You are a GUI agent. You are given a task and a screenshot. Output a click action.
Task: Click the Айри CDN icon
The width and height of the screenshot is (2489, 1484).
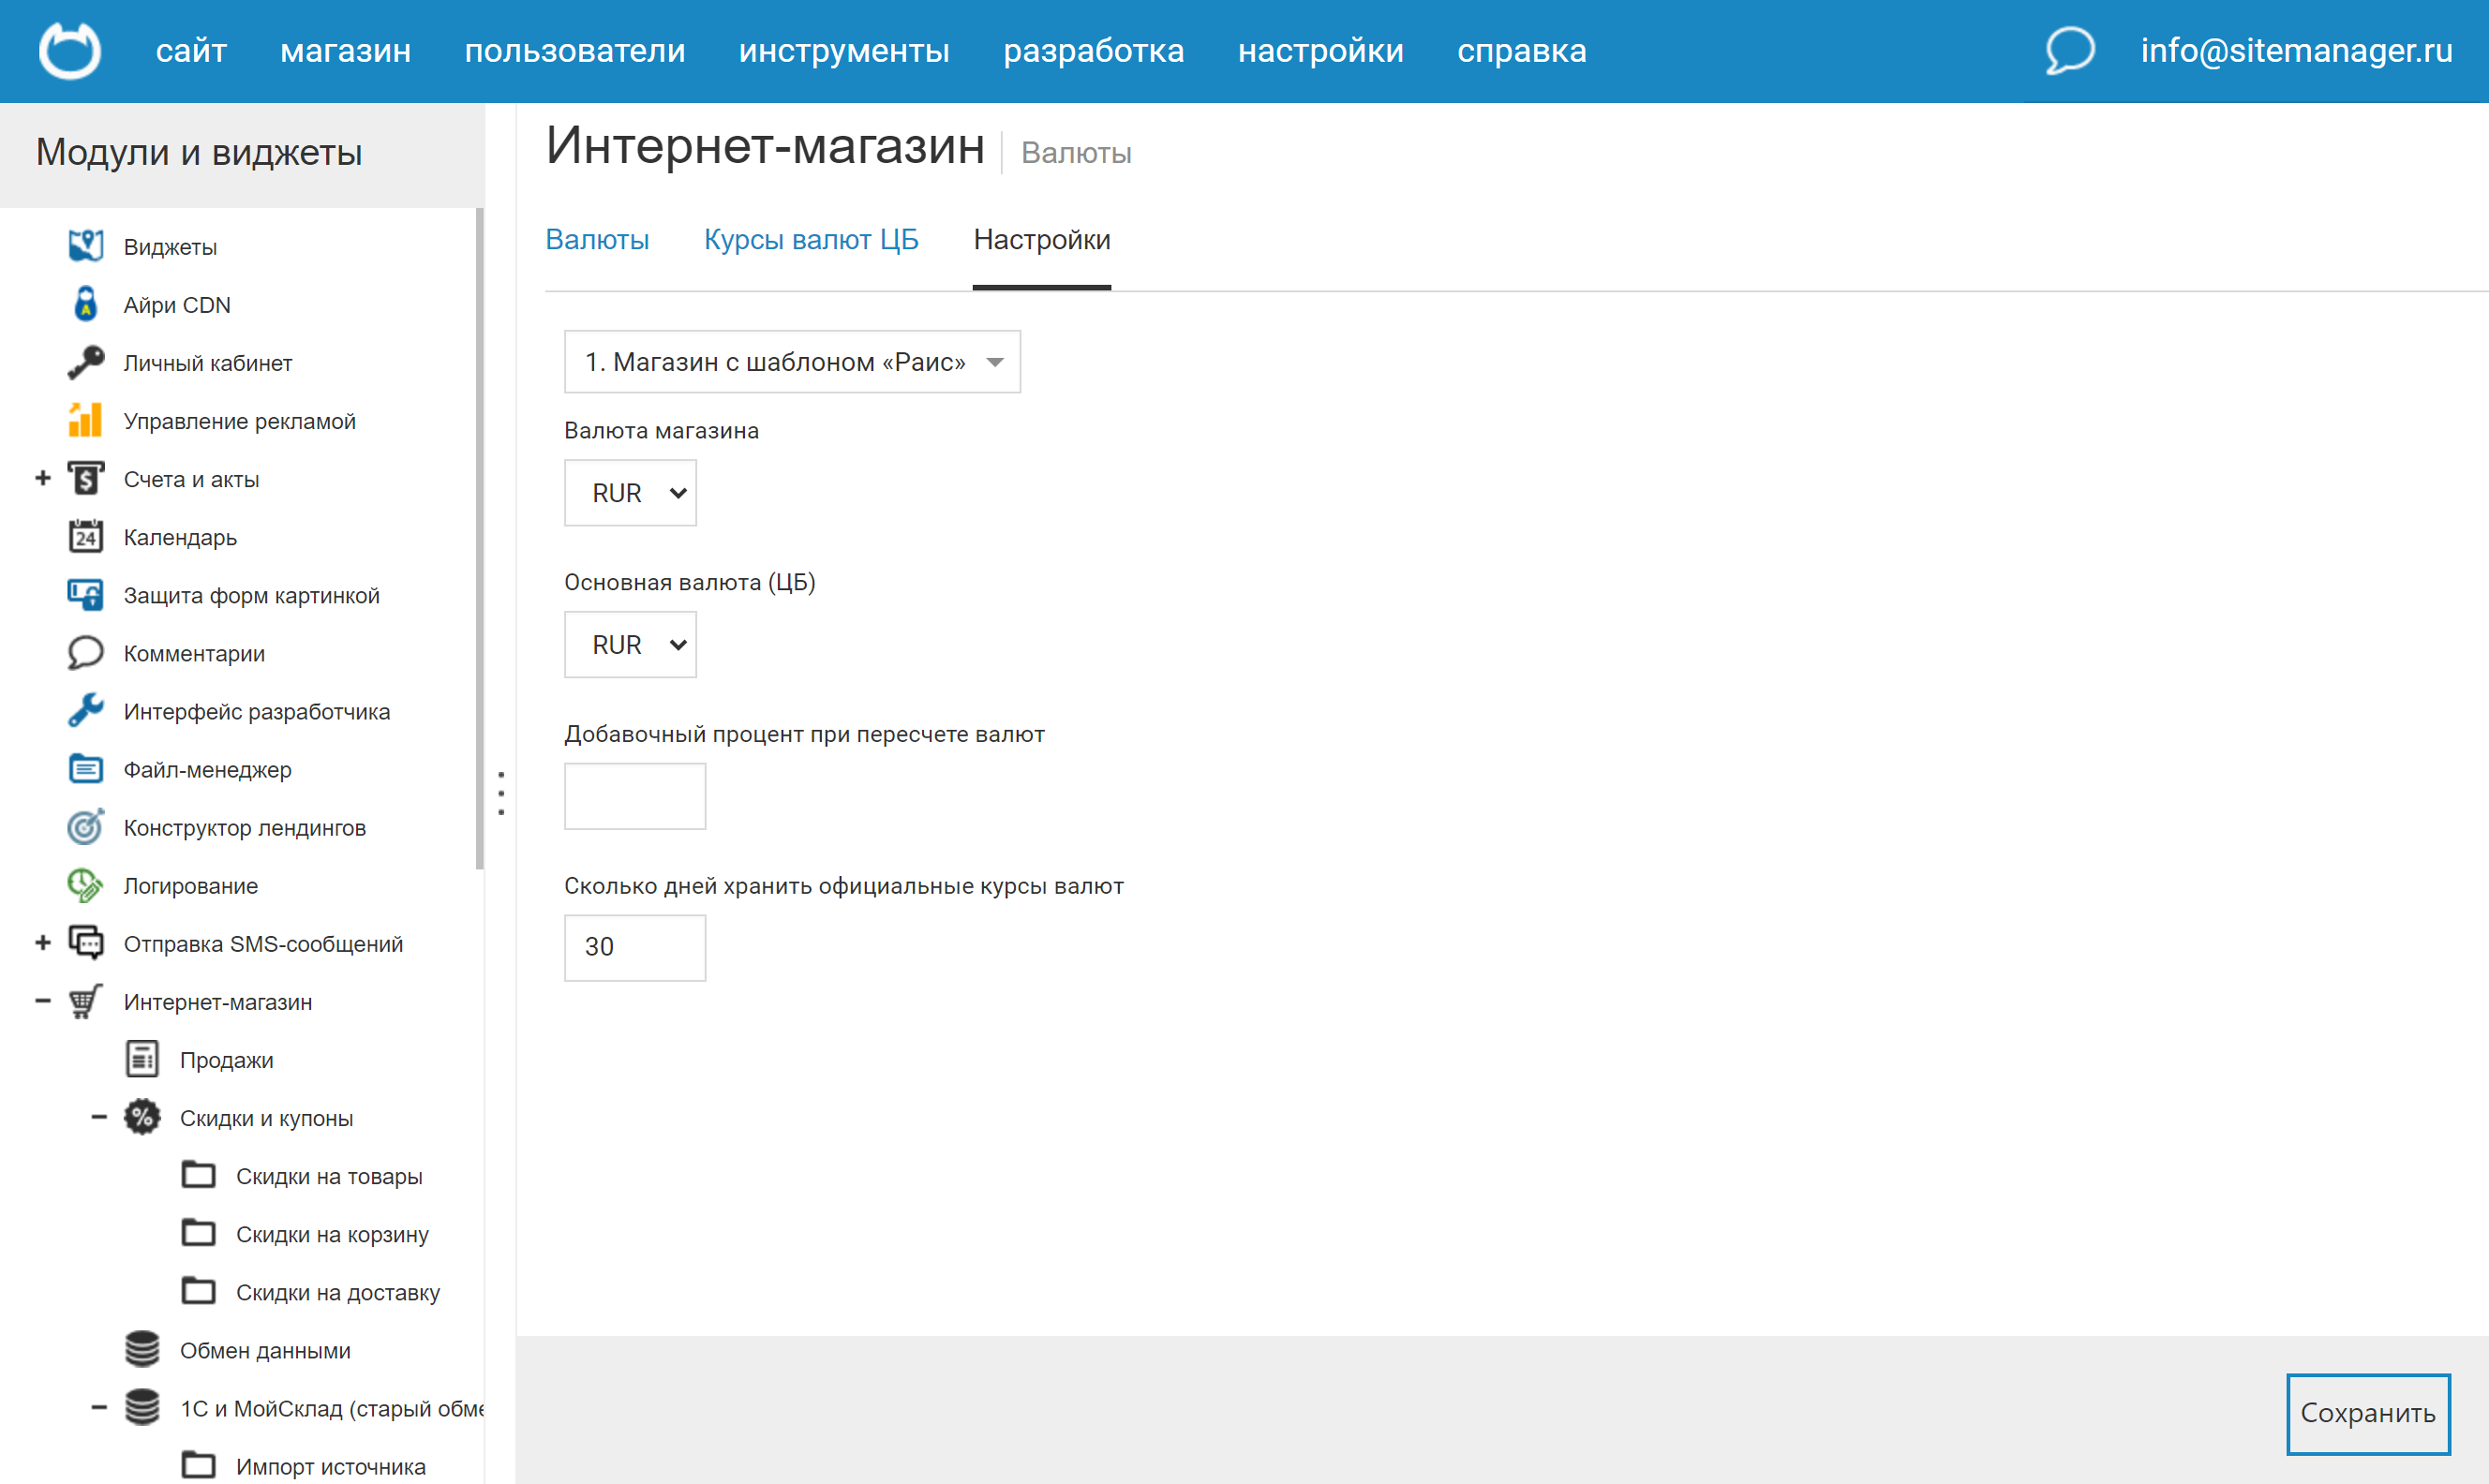click(x=85, y=304)
